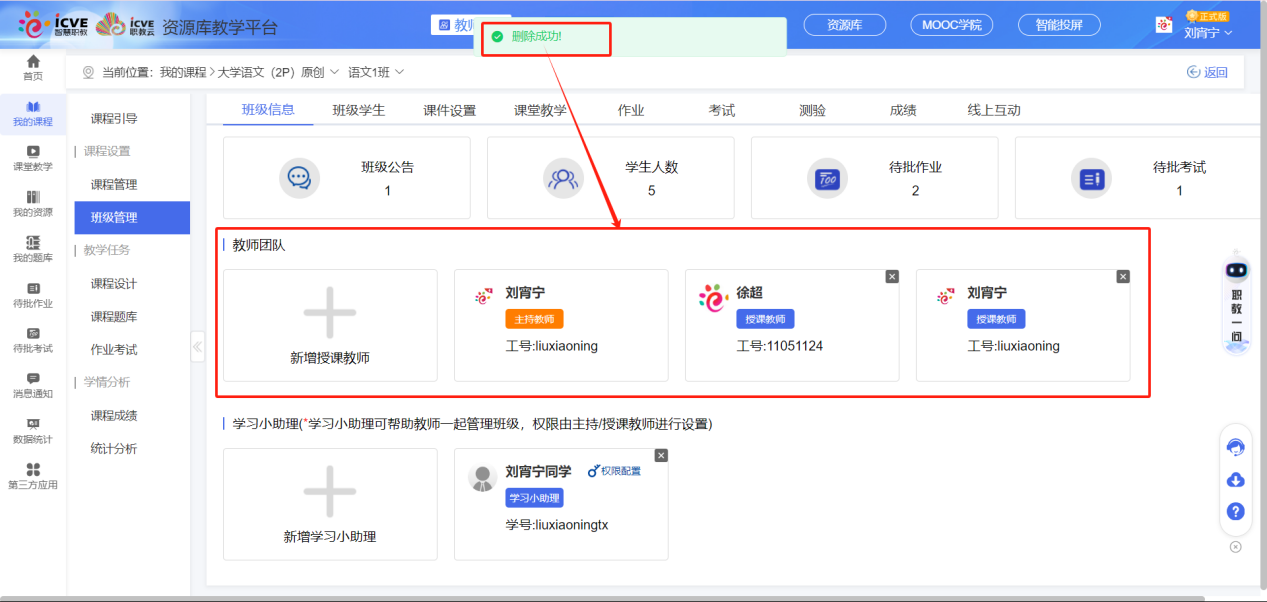1267x602 pixels.
Task: Switch to the 班级学生 tab
Action: 358,110
